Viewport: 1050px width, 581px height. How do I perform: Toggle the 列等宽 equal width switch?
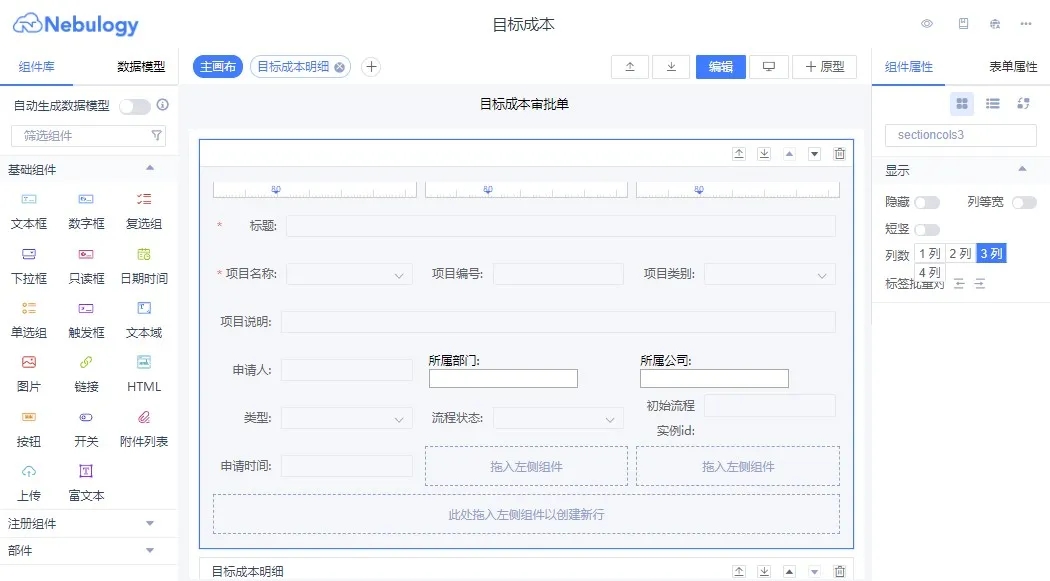click(x=1024, y=202)
